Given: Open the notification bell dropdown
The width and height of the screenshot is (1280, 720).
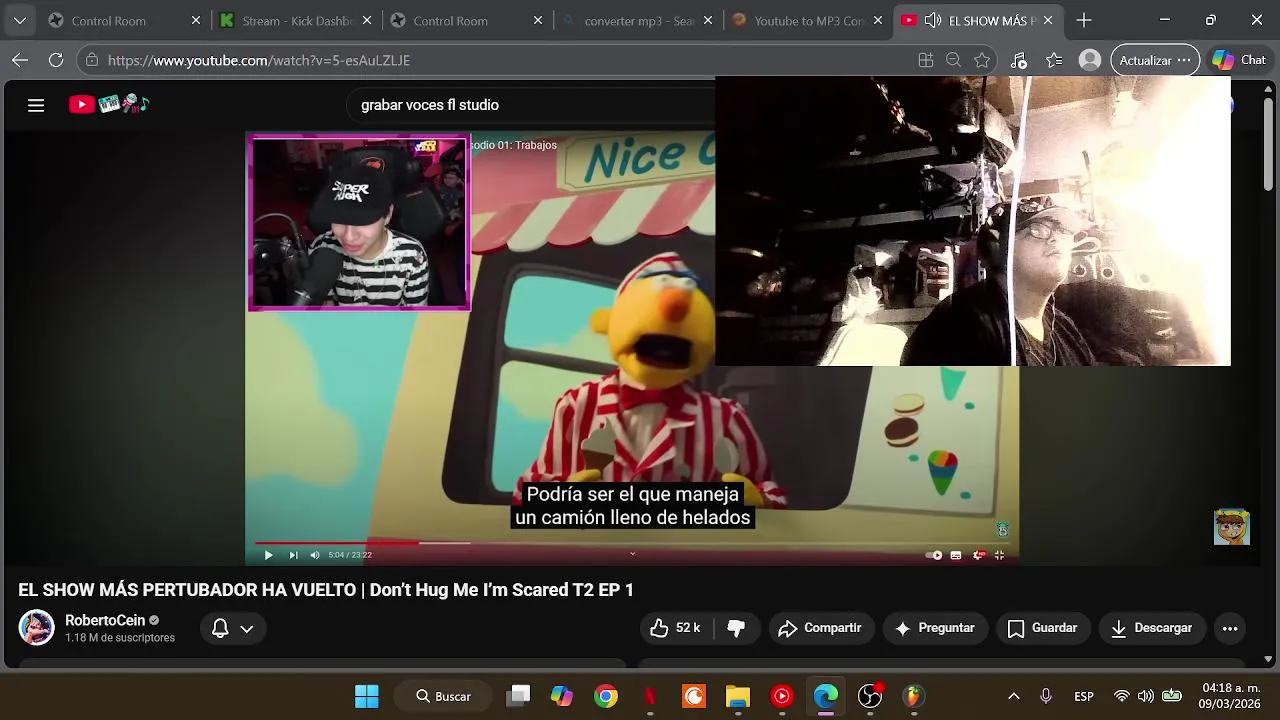Looking at the screenshot, I should click(232, 628).
